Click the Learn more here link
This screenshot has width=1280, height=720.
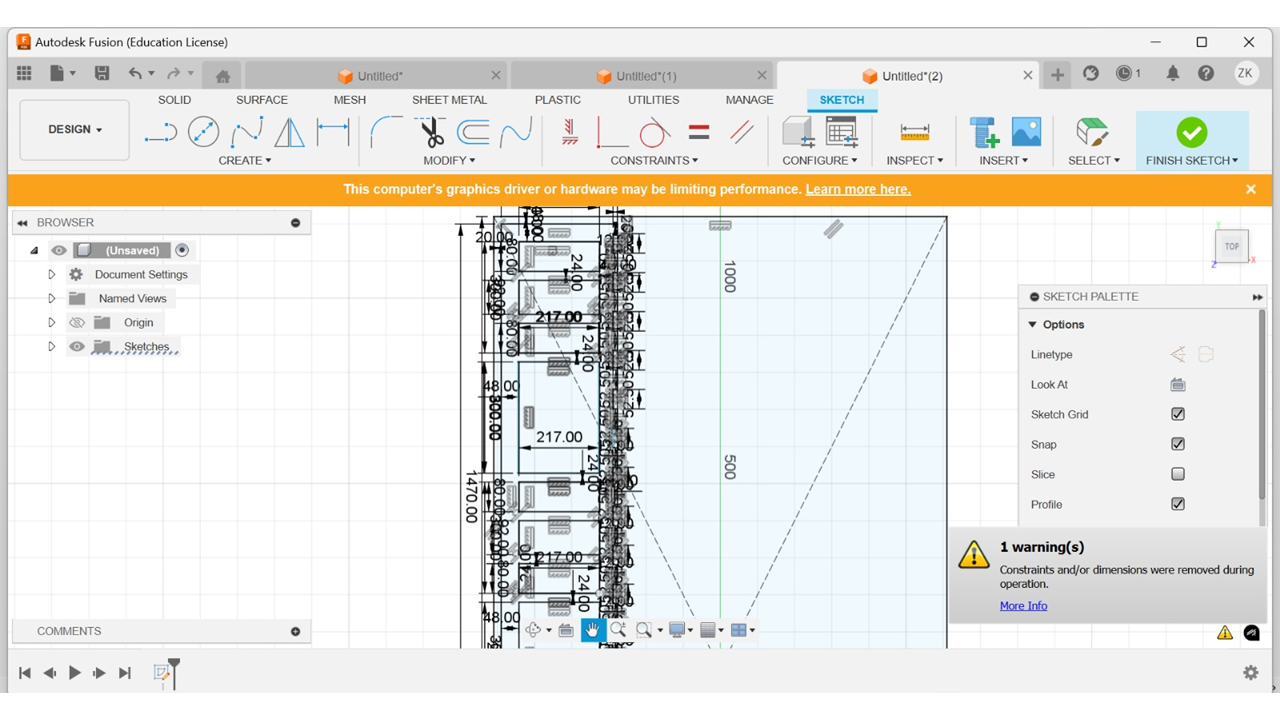pyautogui.click(x=858, y=189)
